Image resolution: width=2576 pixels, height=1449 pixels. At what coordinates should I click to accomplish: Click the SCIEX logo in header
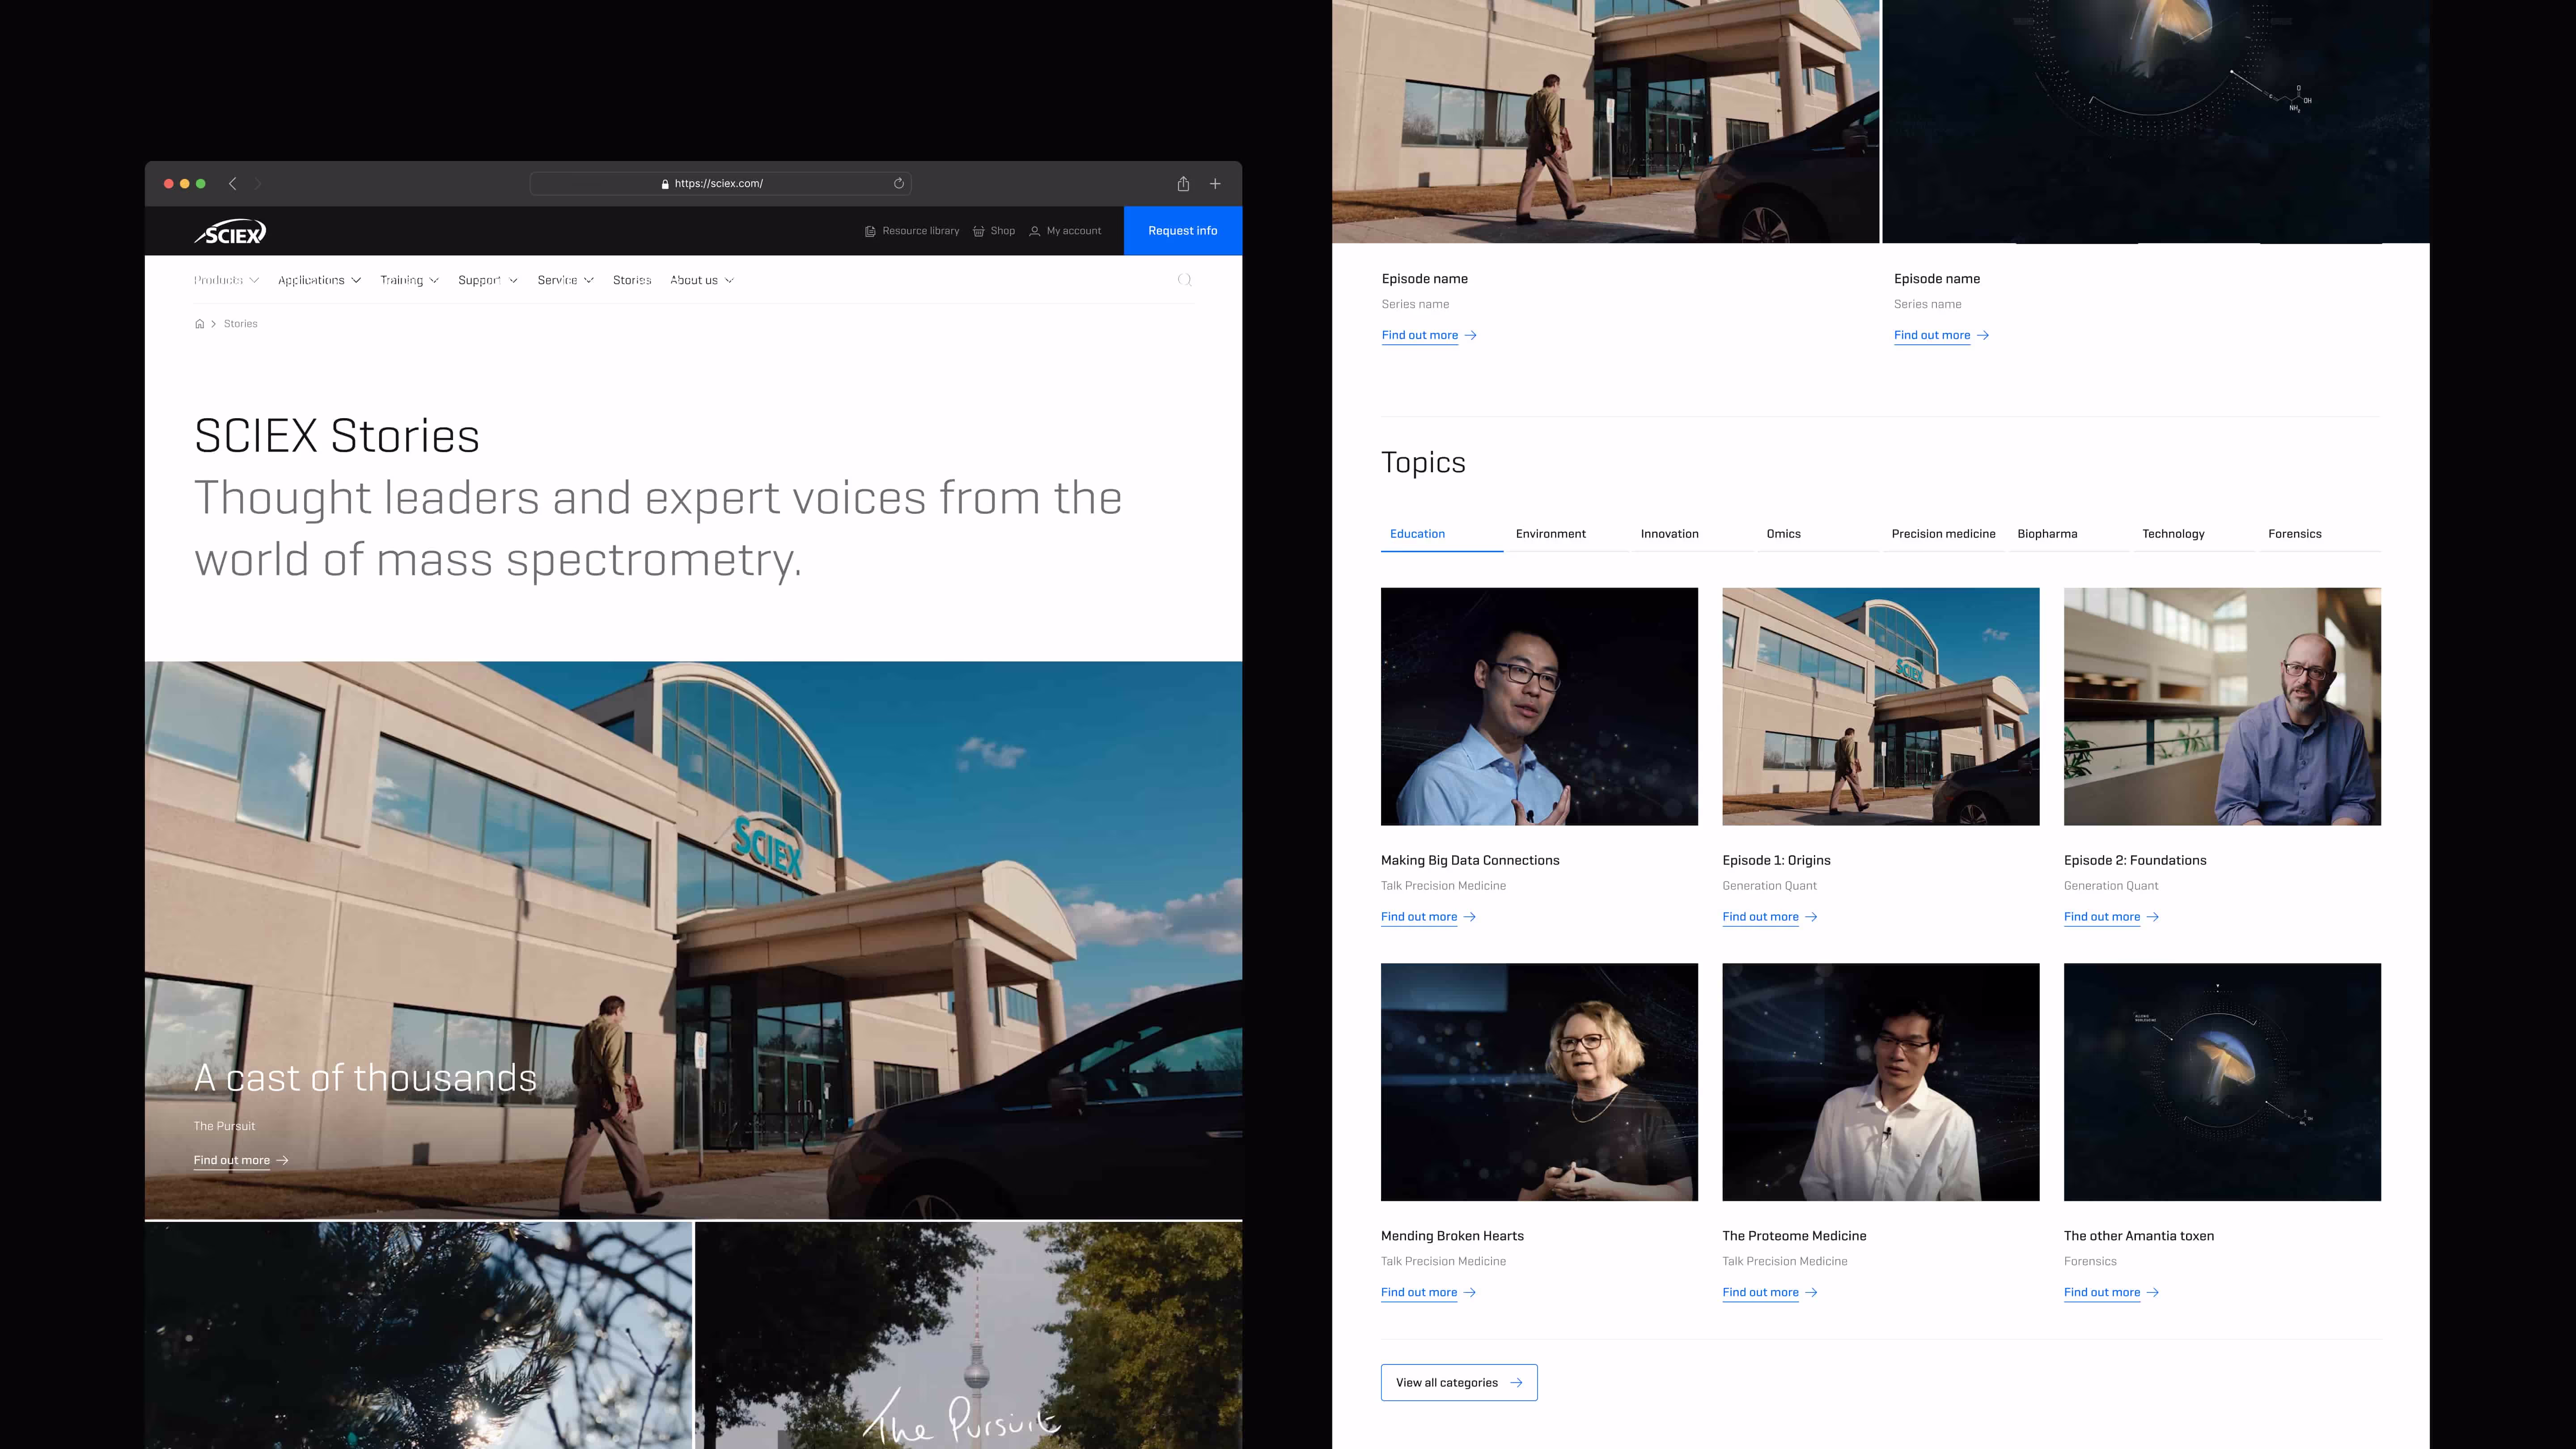tap(230, 232)
